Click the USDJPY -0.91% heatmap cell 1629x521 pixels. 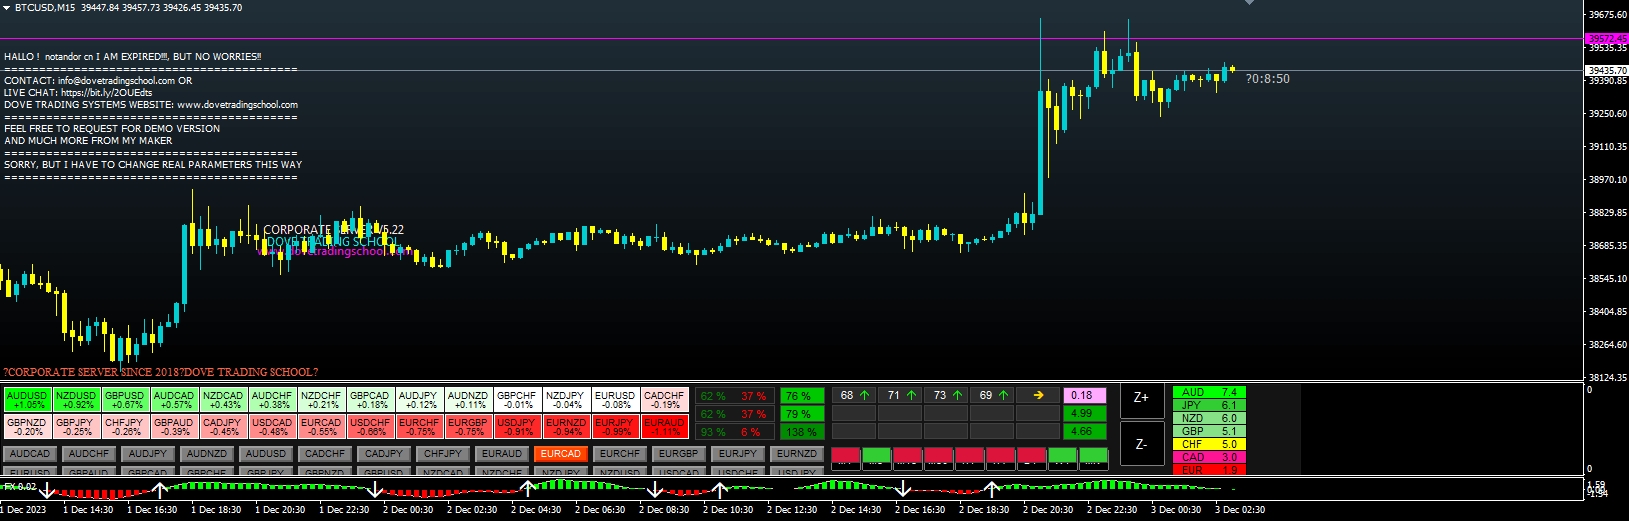(519, 427)
